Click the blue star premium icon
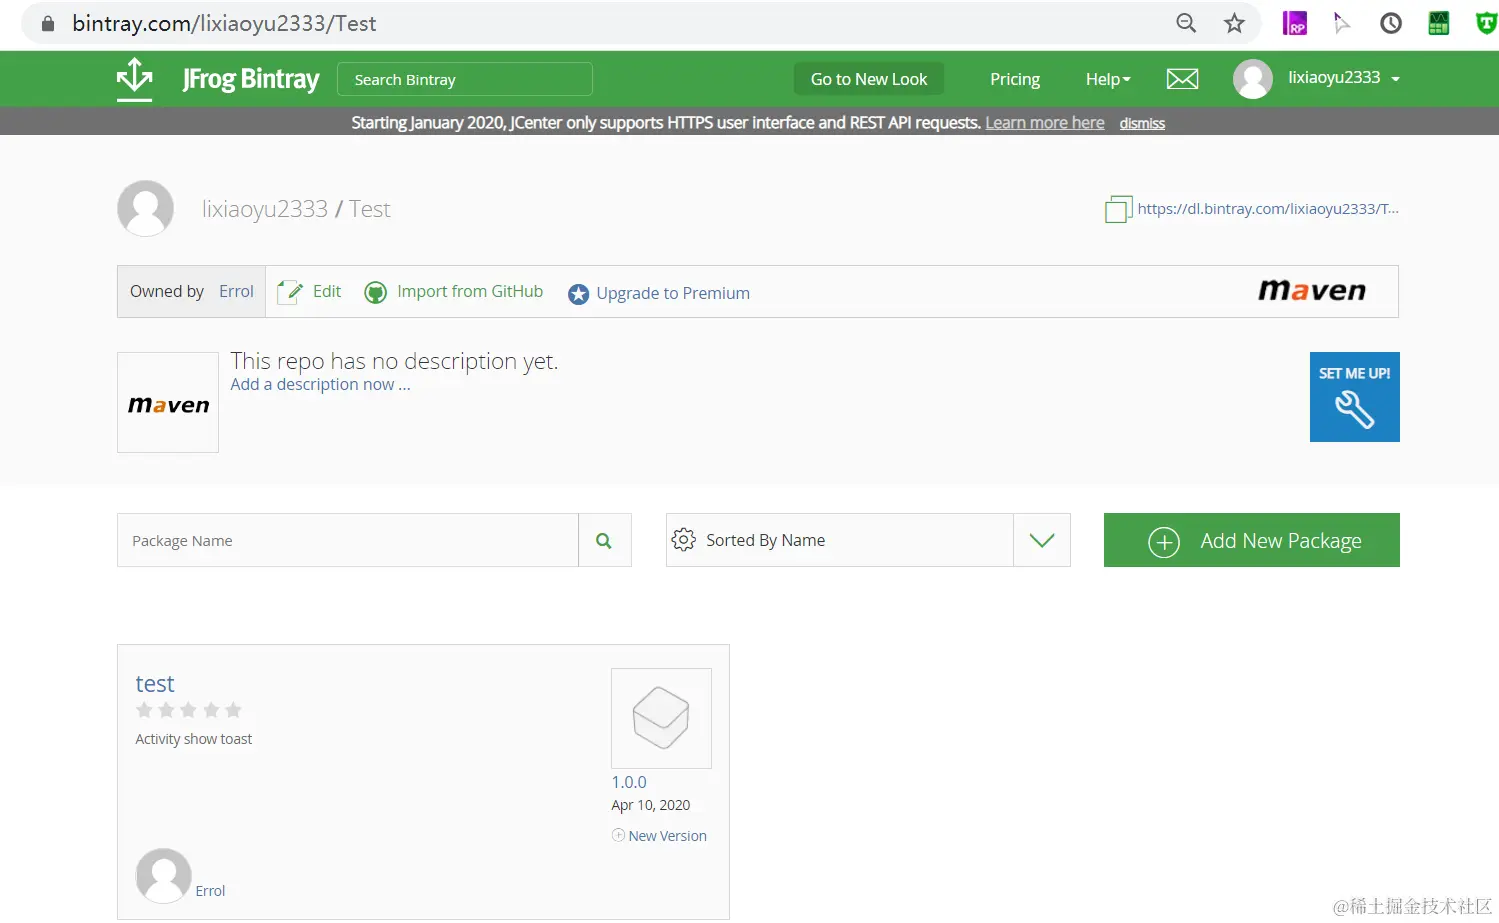Viewport: 1499px width, 923px height. (x=578, y=294)
